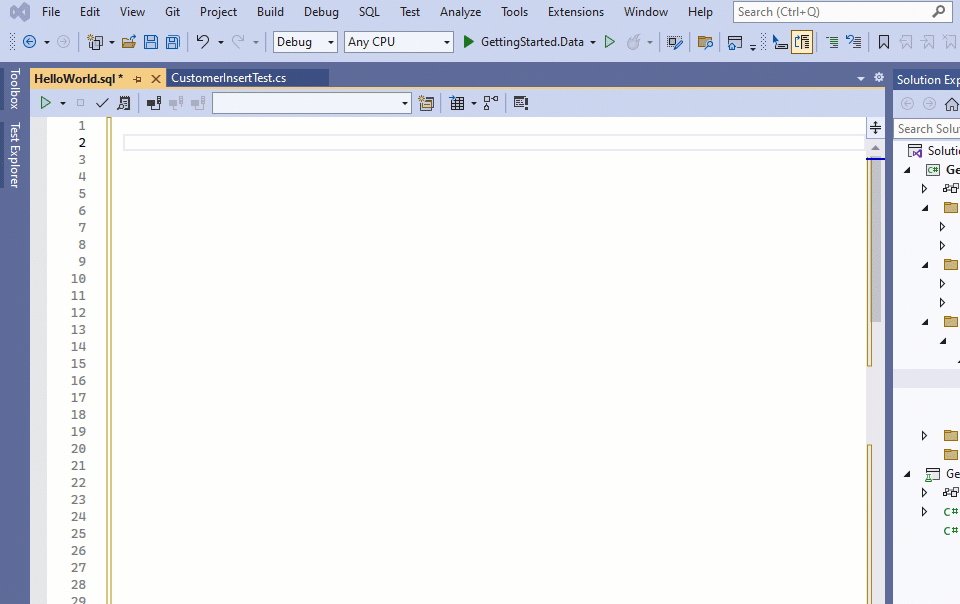Toggle the highlighted toolbar button beside cursor icon
960x604 pixels.
pos(802,42)
